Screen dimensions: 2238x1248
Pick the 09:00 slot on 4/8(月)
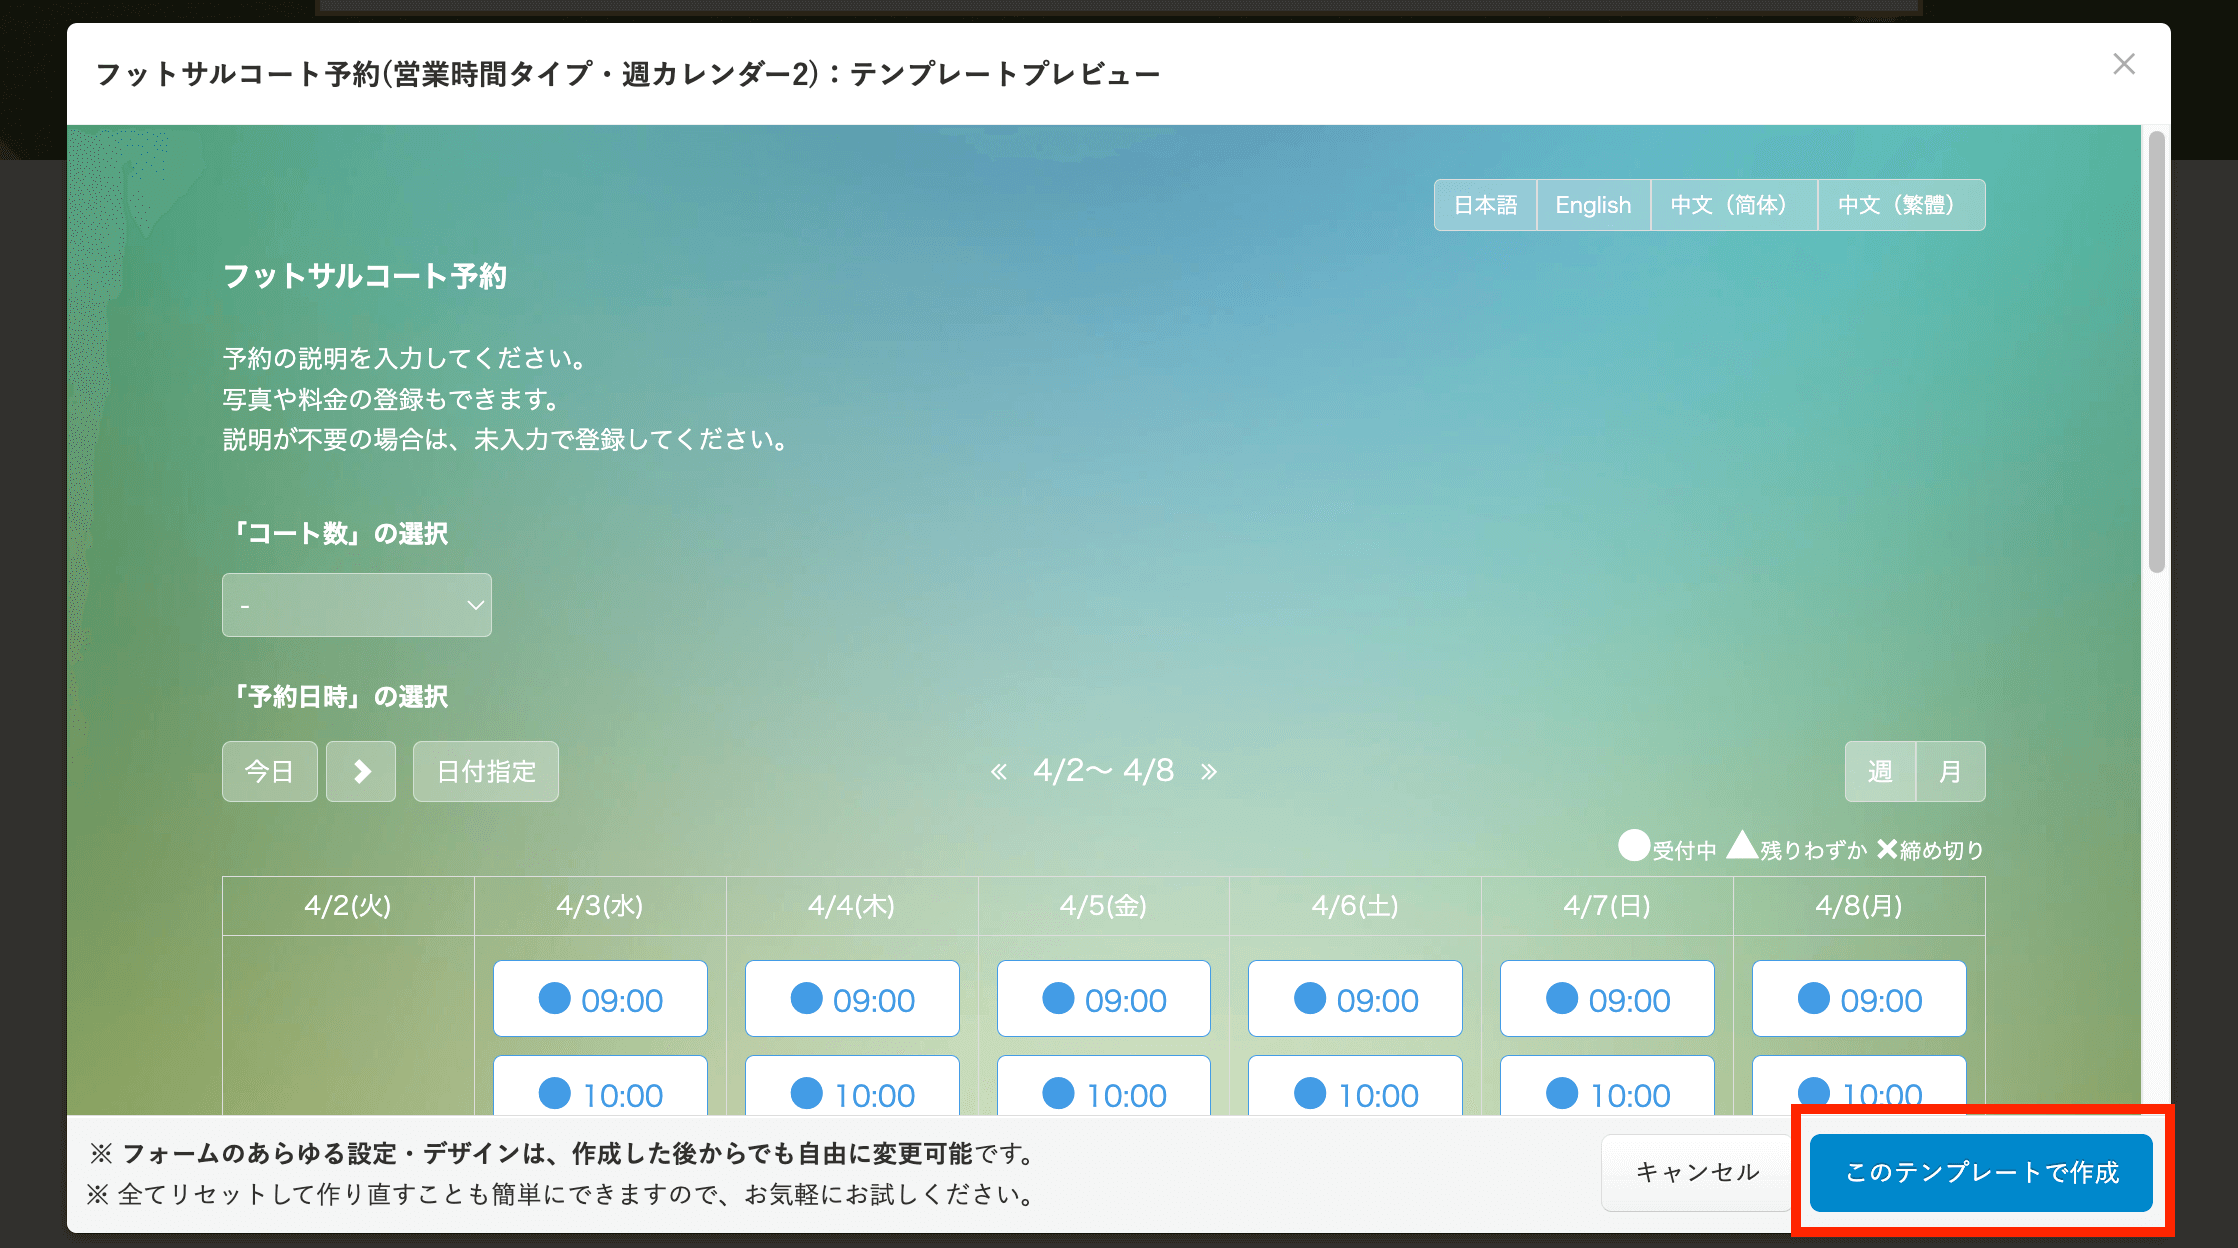point(1859,999)
